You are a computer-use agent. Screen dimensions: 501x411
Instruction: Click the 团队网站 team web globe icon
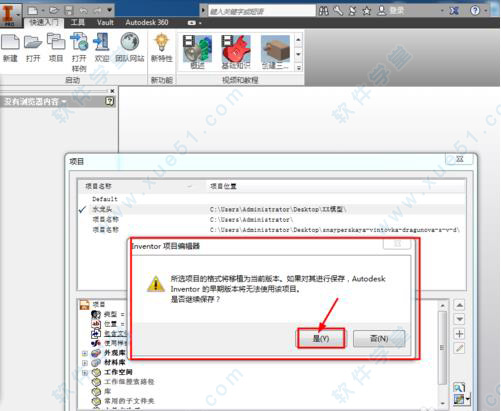pyautogui.click(x=130, y=47)
